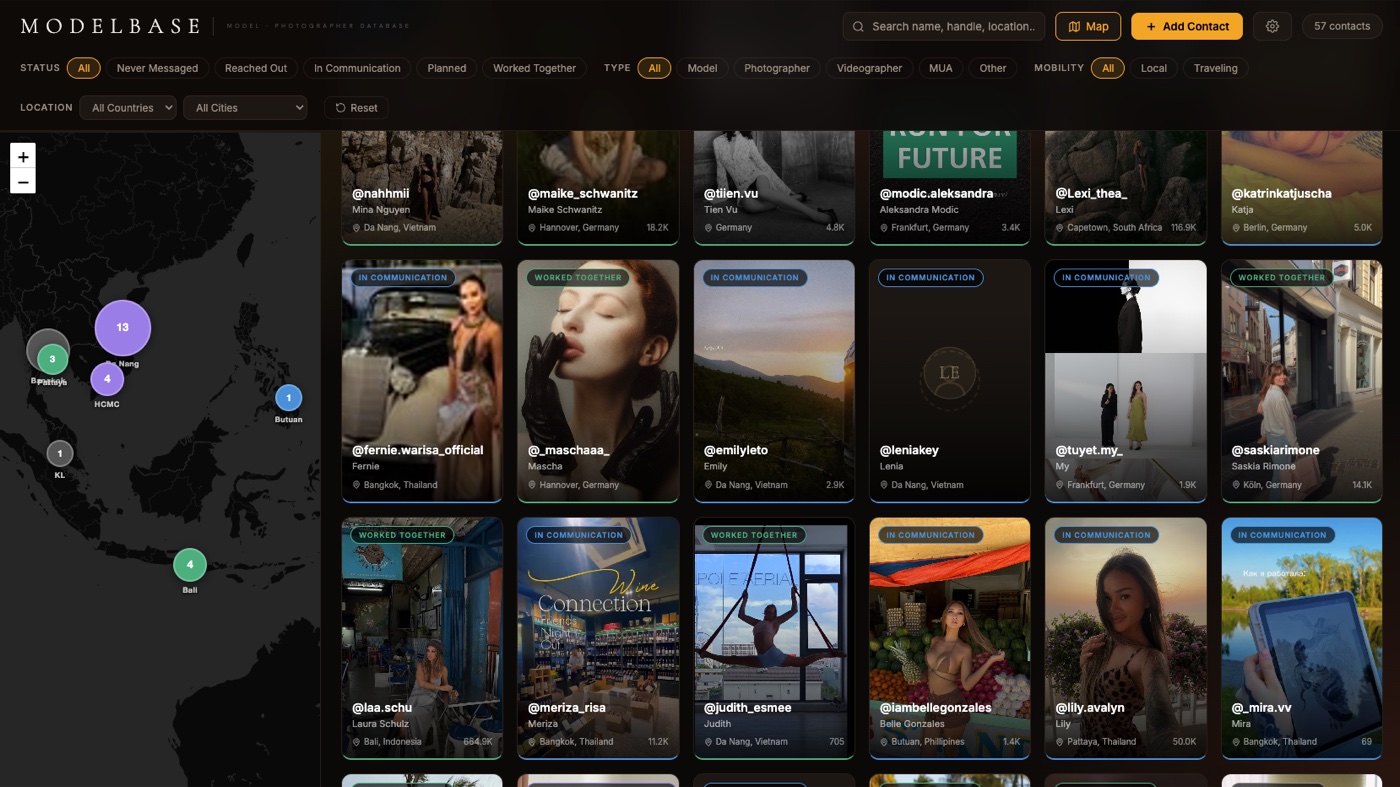Screen dimensions: 1400x787
Task: Zoom in on the map
Action: pyautogui.click(x=23, y=156)
